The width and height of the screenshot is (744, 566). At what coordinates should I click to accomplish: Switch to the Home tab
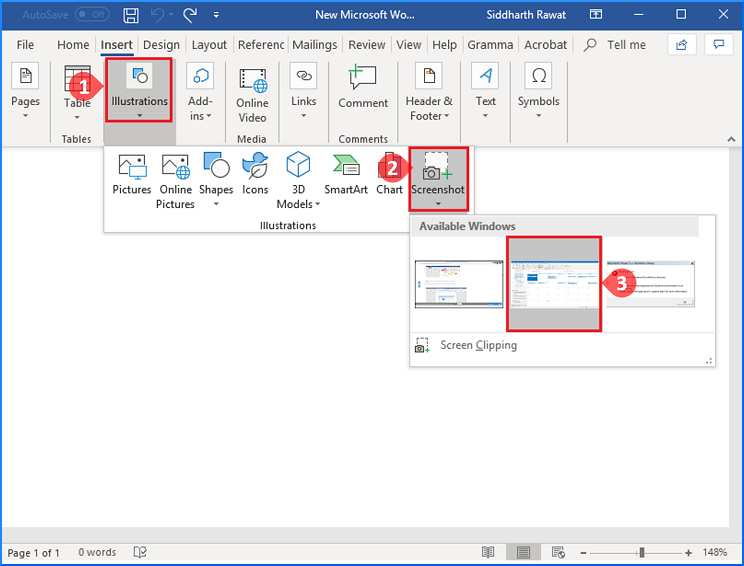coord(73,45)
